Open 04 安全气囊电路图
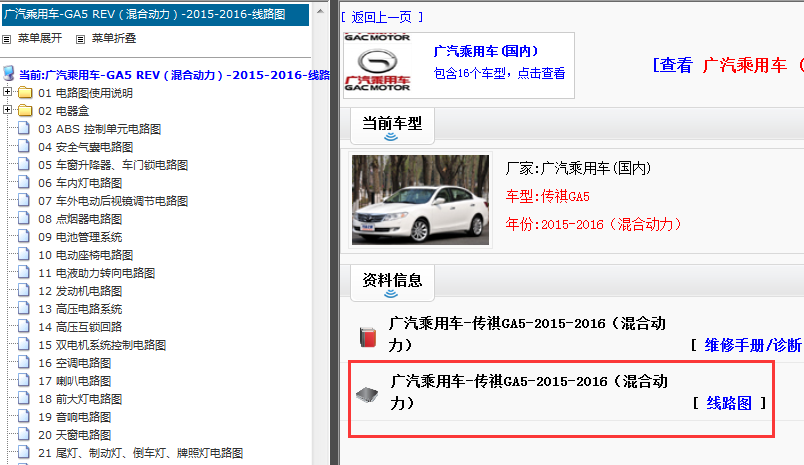Viewport: 804px width, 465px height. [x=85, y=147]
